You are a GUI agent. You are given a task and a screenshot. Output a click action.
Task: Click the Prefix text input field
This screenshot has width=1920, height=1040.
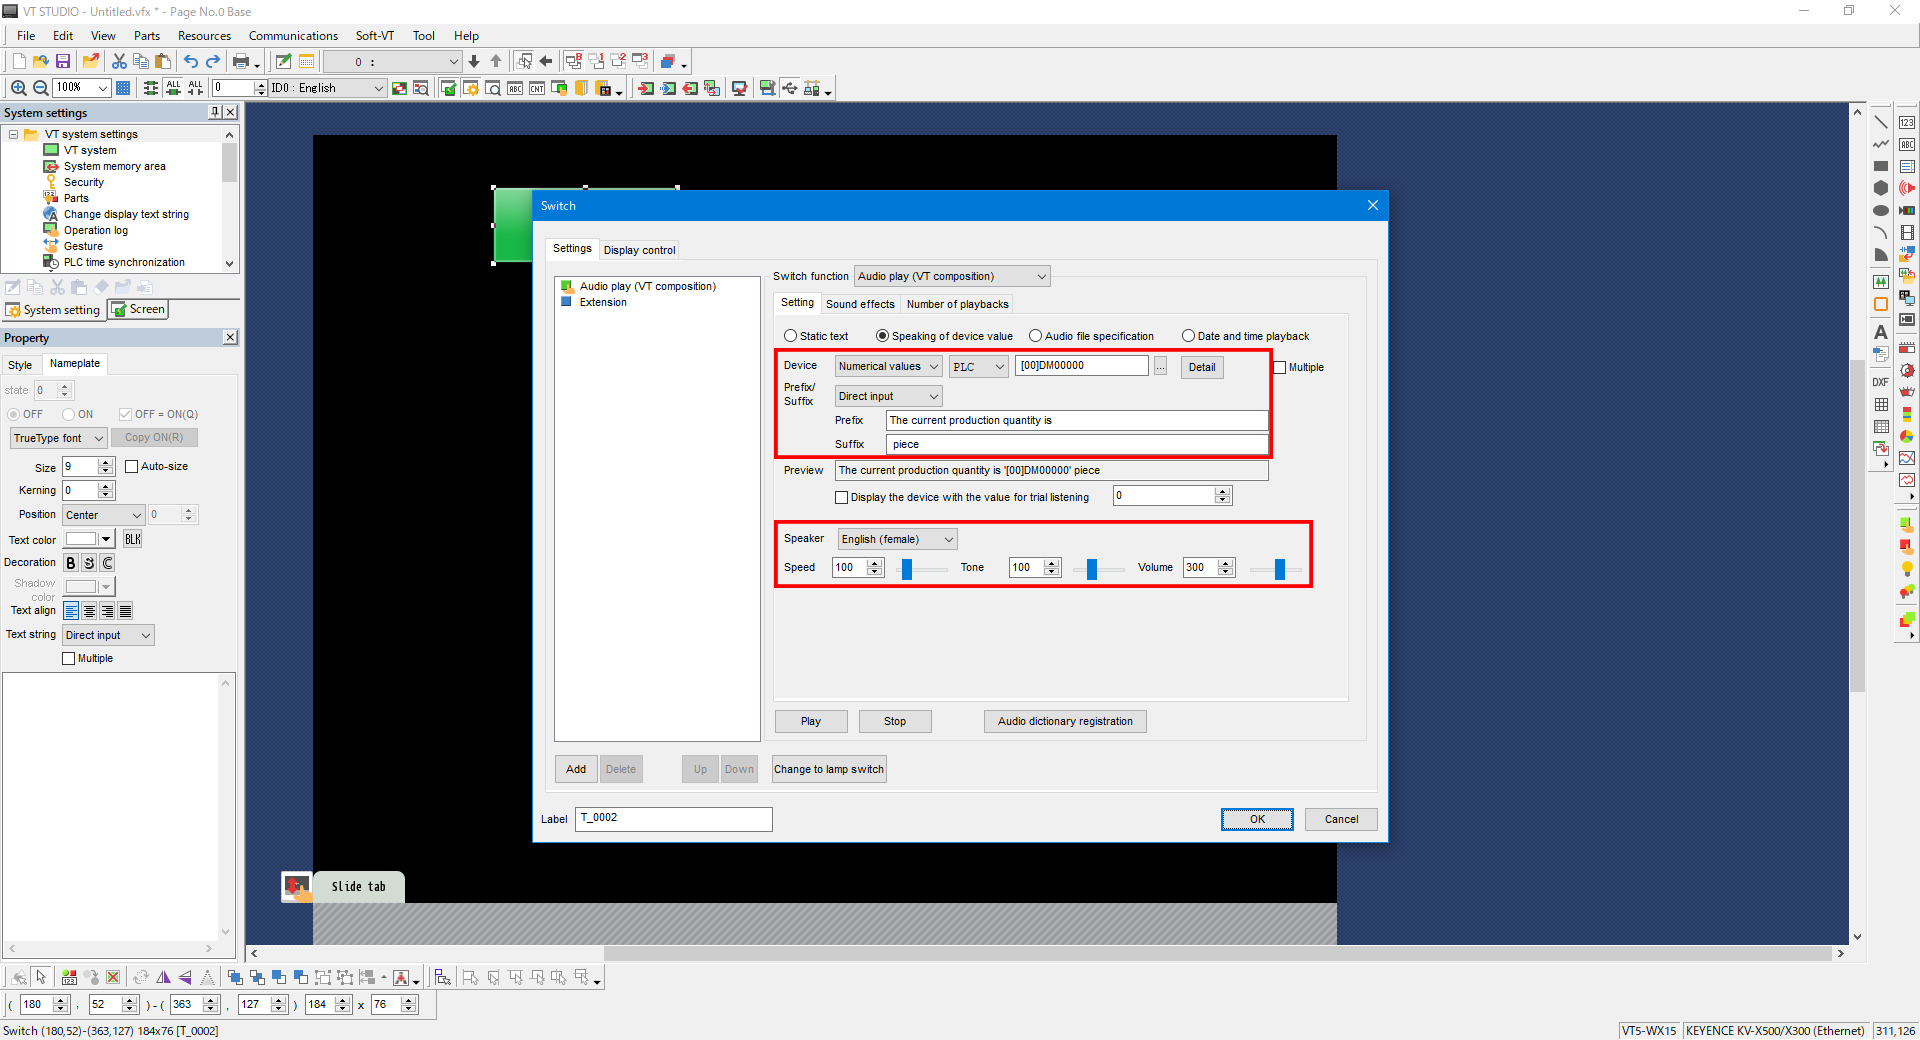(x=1076, y=421)
